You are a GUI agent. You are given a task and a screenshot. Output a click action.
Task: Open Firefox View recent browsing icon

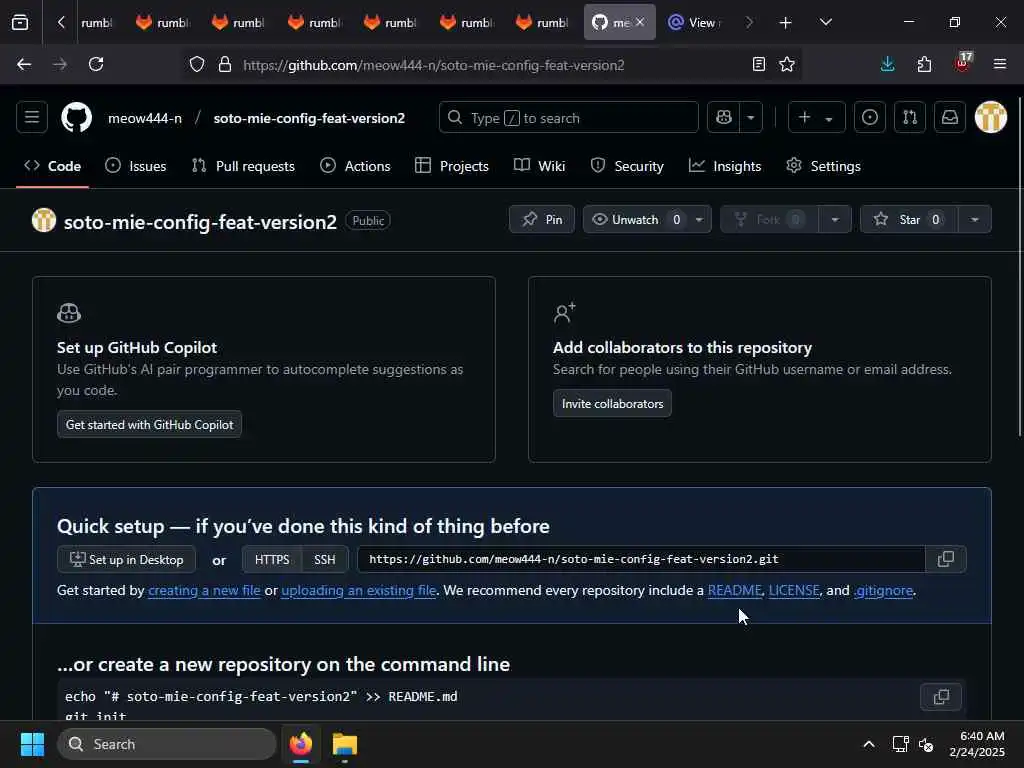pos(20,23)
